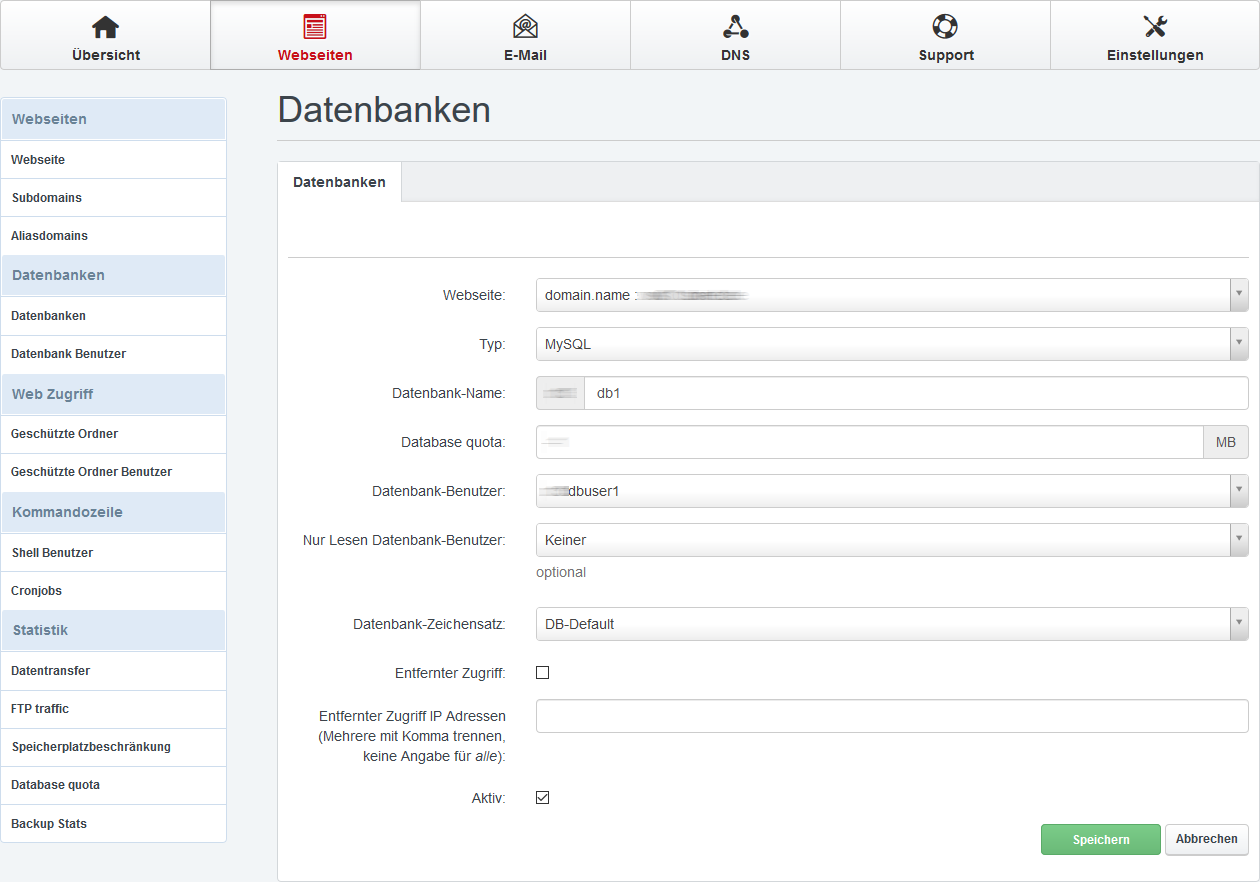
Task: Focus the Entfernter Zugriff IP Adressen field
Action: click(891, 716)
